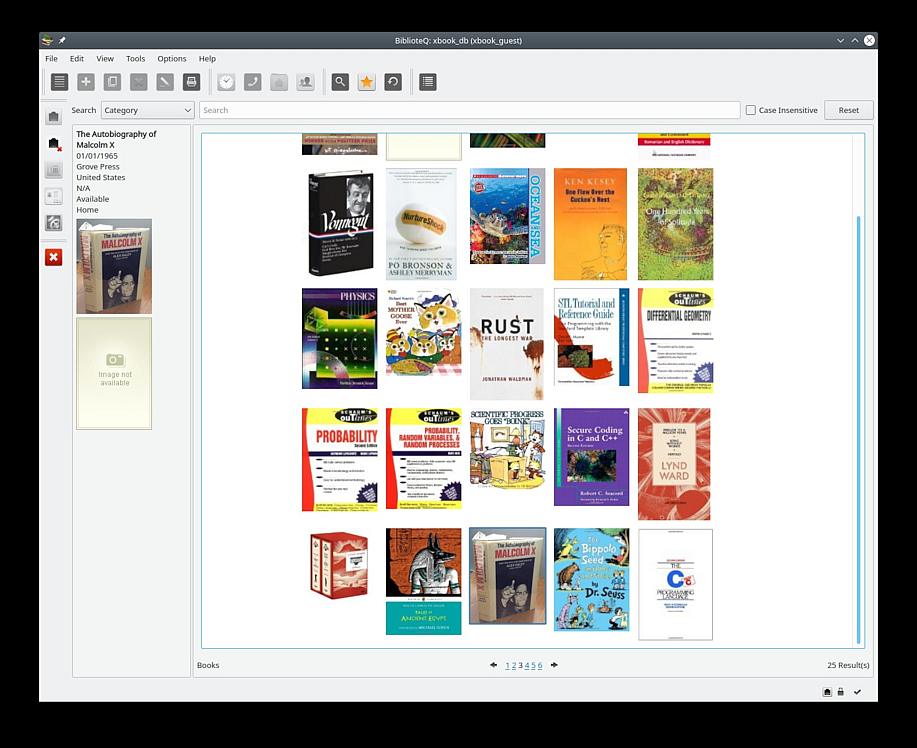The image size is (917, 748).
Task: Select the Differential Geometry book cover
Action: 675,340
